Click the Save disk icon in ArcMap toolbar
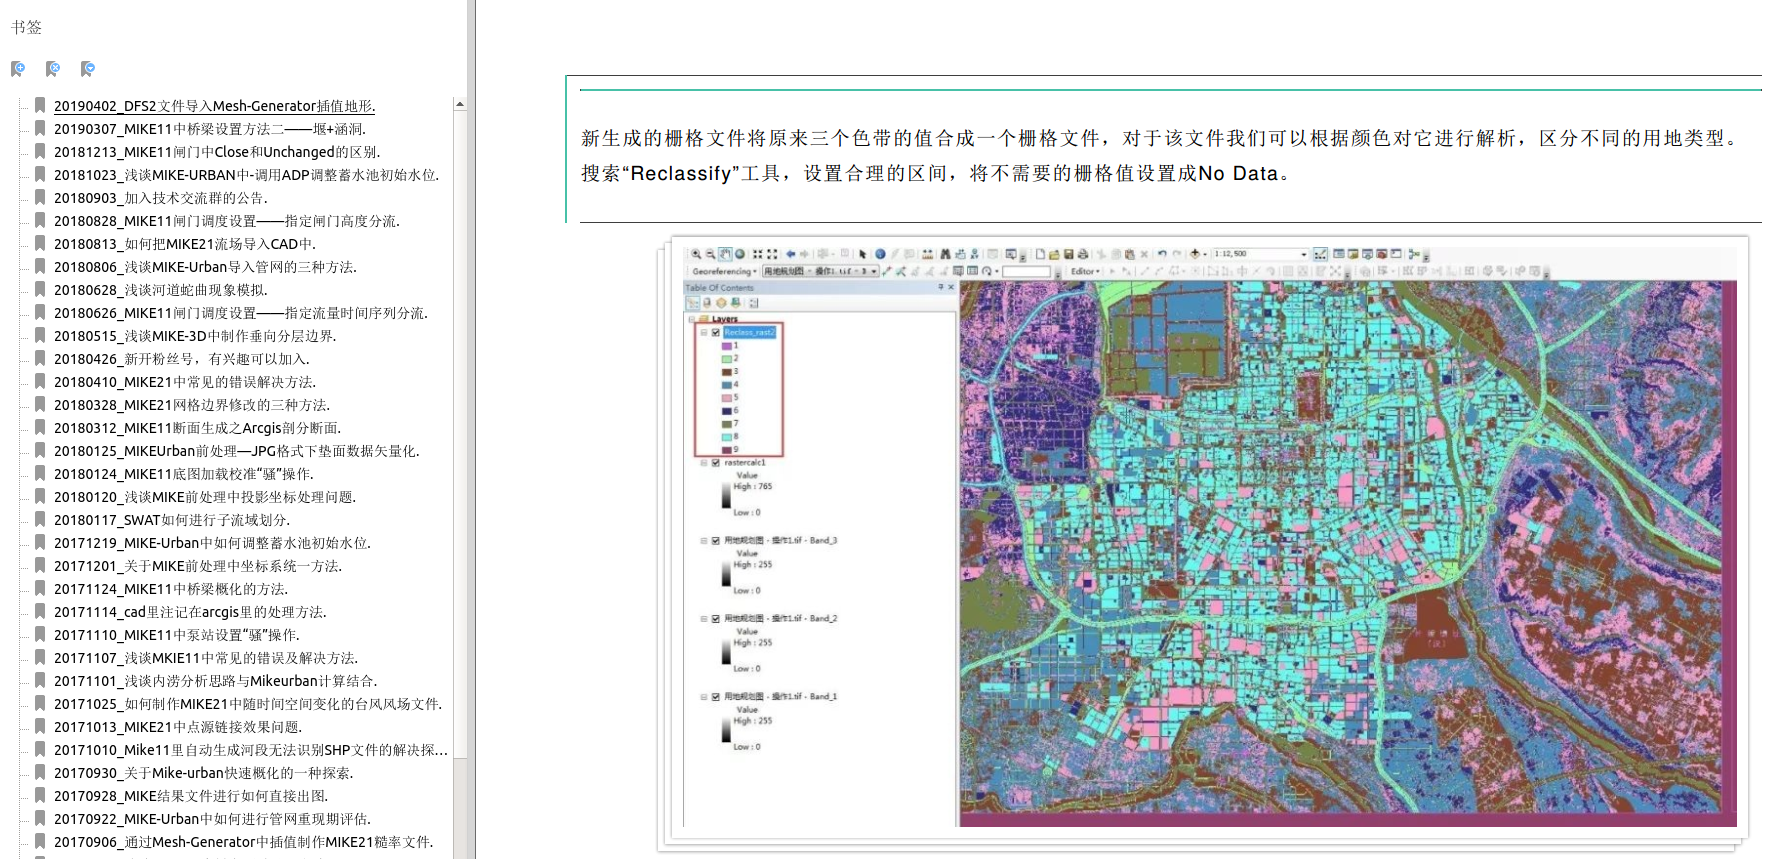 coord(1068,254)
